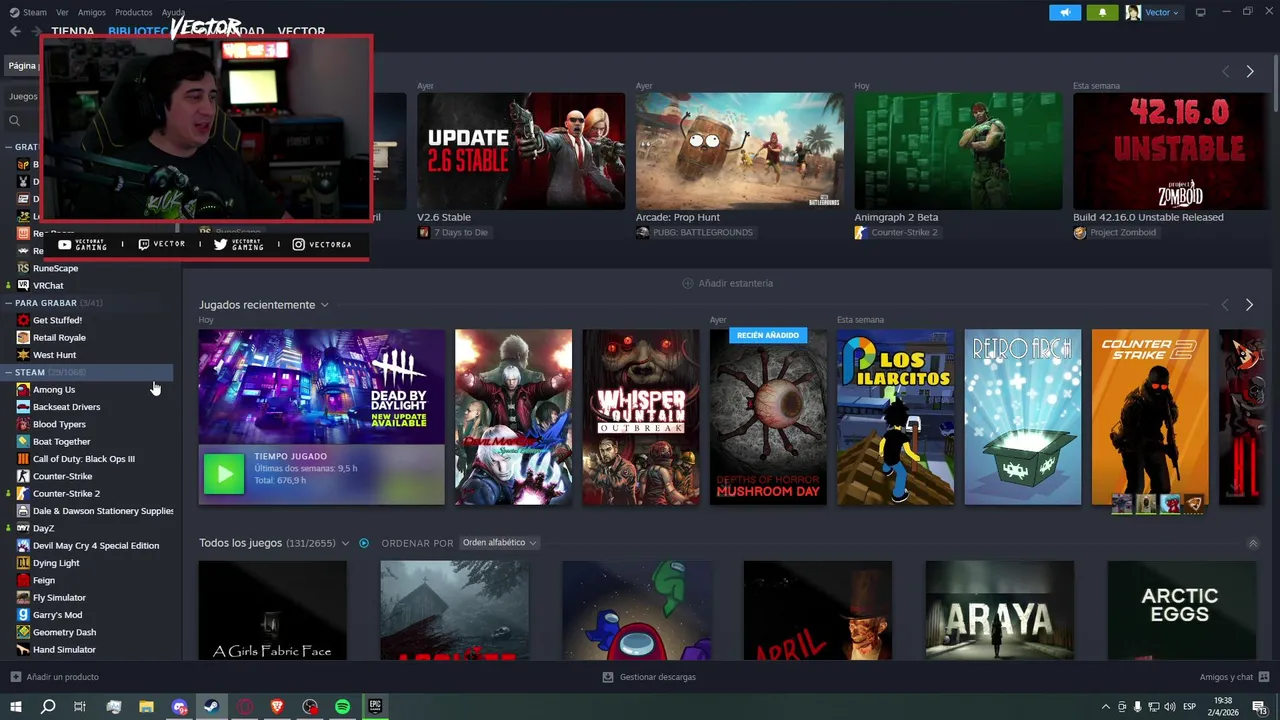The height and width of the screenshot is (720, 1280).
Task: Open the Mushroom Day game cover
Action: click(768, 417)
